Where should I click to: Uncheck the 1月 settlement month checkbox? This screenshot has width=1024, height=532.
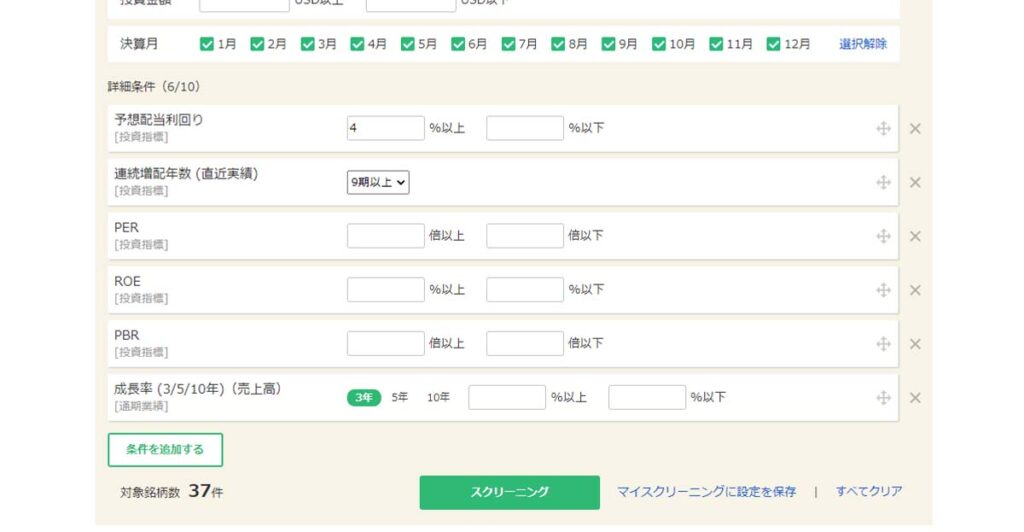pos(207,44)
